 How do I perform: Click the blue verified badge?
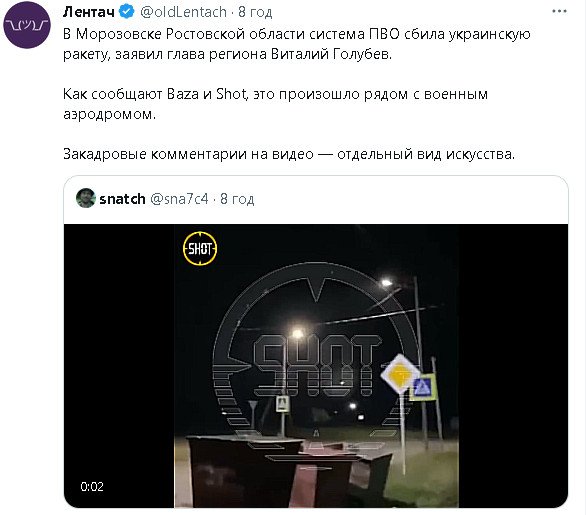click(x=126, y=12)
